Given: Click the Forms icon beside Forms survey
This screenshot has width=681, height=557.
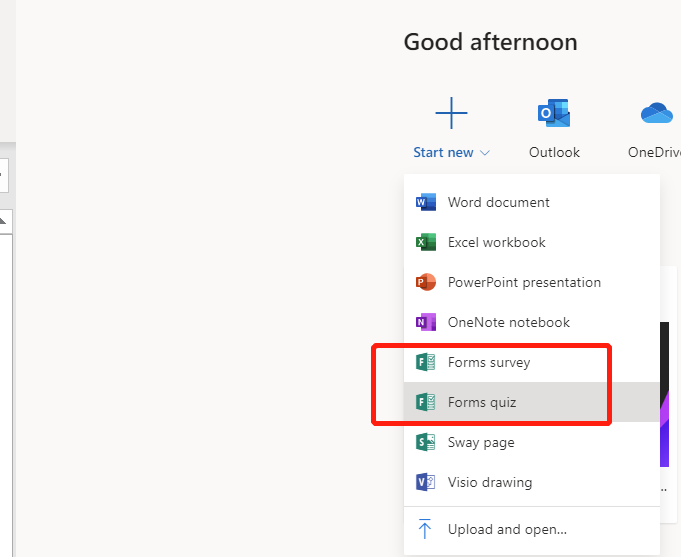Looking at the screenshot, I should click(426, 362).
